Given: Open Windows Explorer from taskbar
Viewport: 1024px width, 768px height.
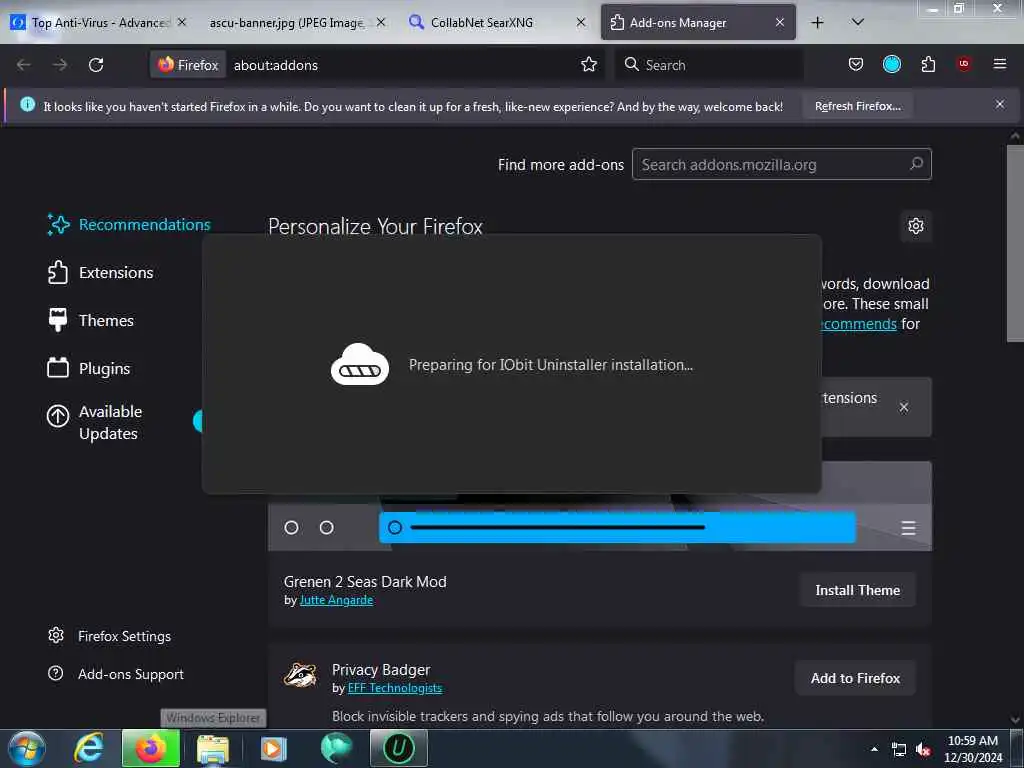Looking at the screenshot, I should pyautogui.click(x=213, y=748).
